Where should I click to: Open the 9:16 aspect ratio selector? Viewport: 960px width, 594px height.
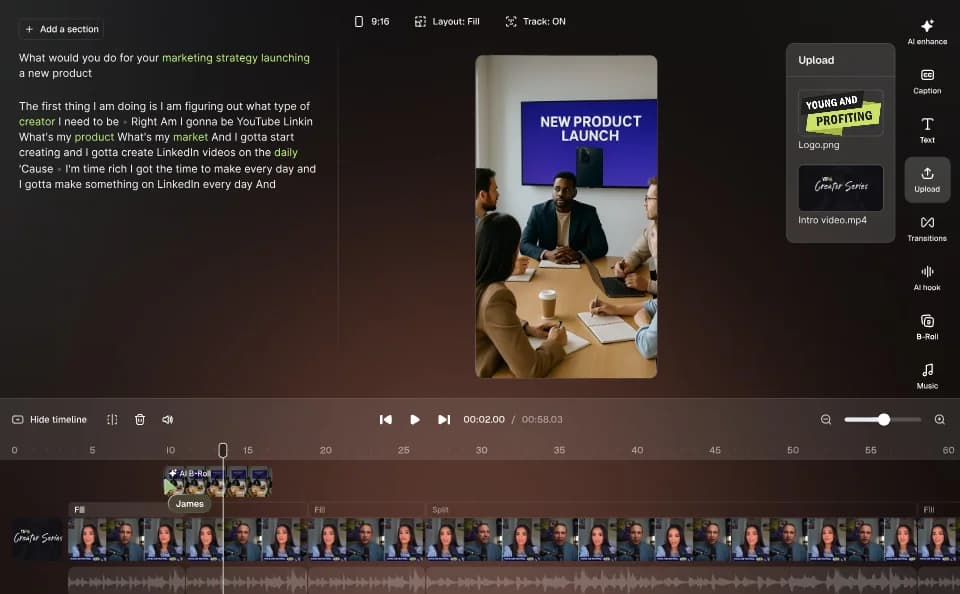[x=371, y=20]
